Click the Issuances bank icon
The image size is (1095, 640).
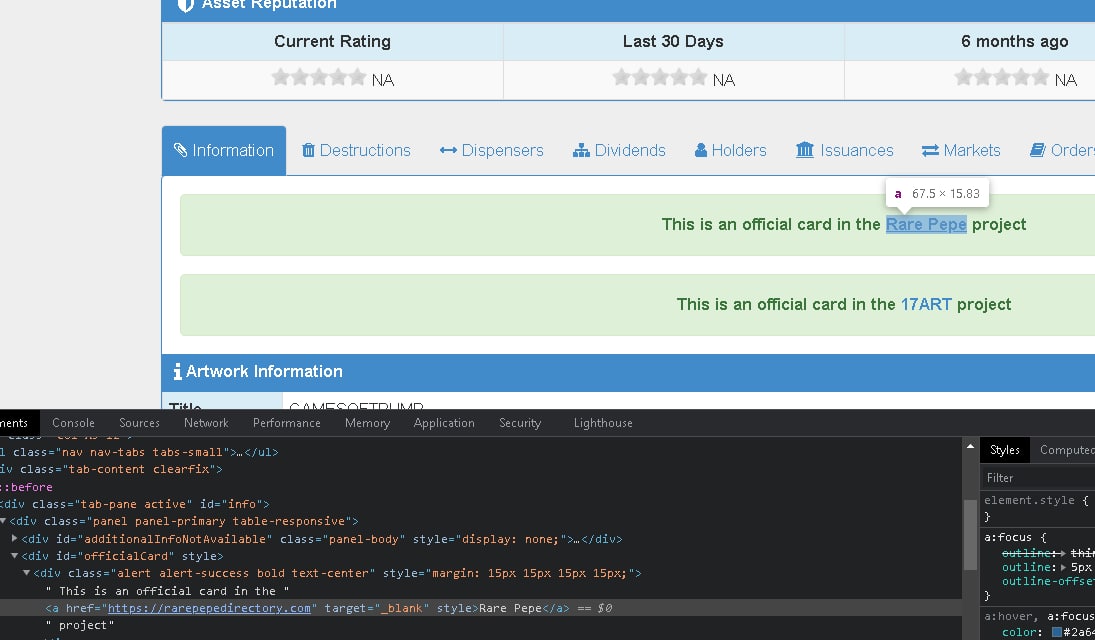[x=804, y=150]
